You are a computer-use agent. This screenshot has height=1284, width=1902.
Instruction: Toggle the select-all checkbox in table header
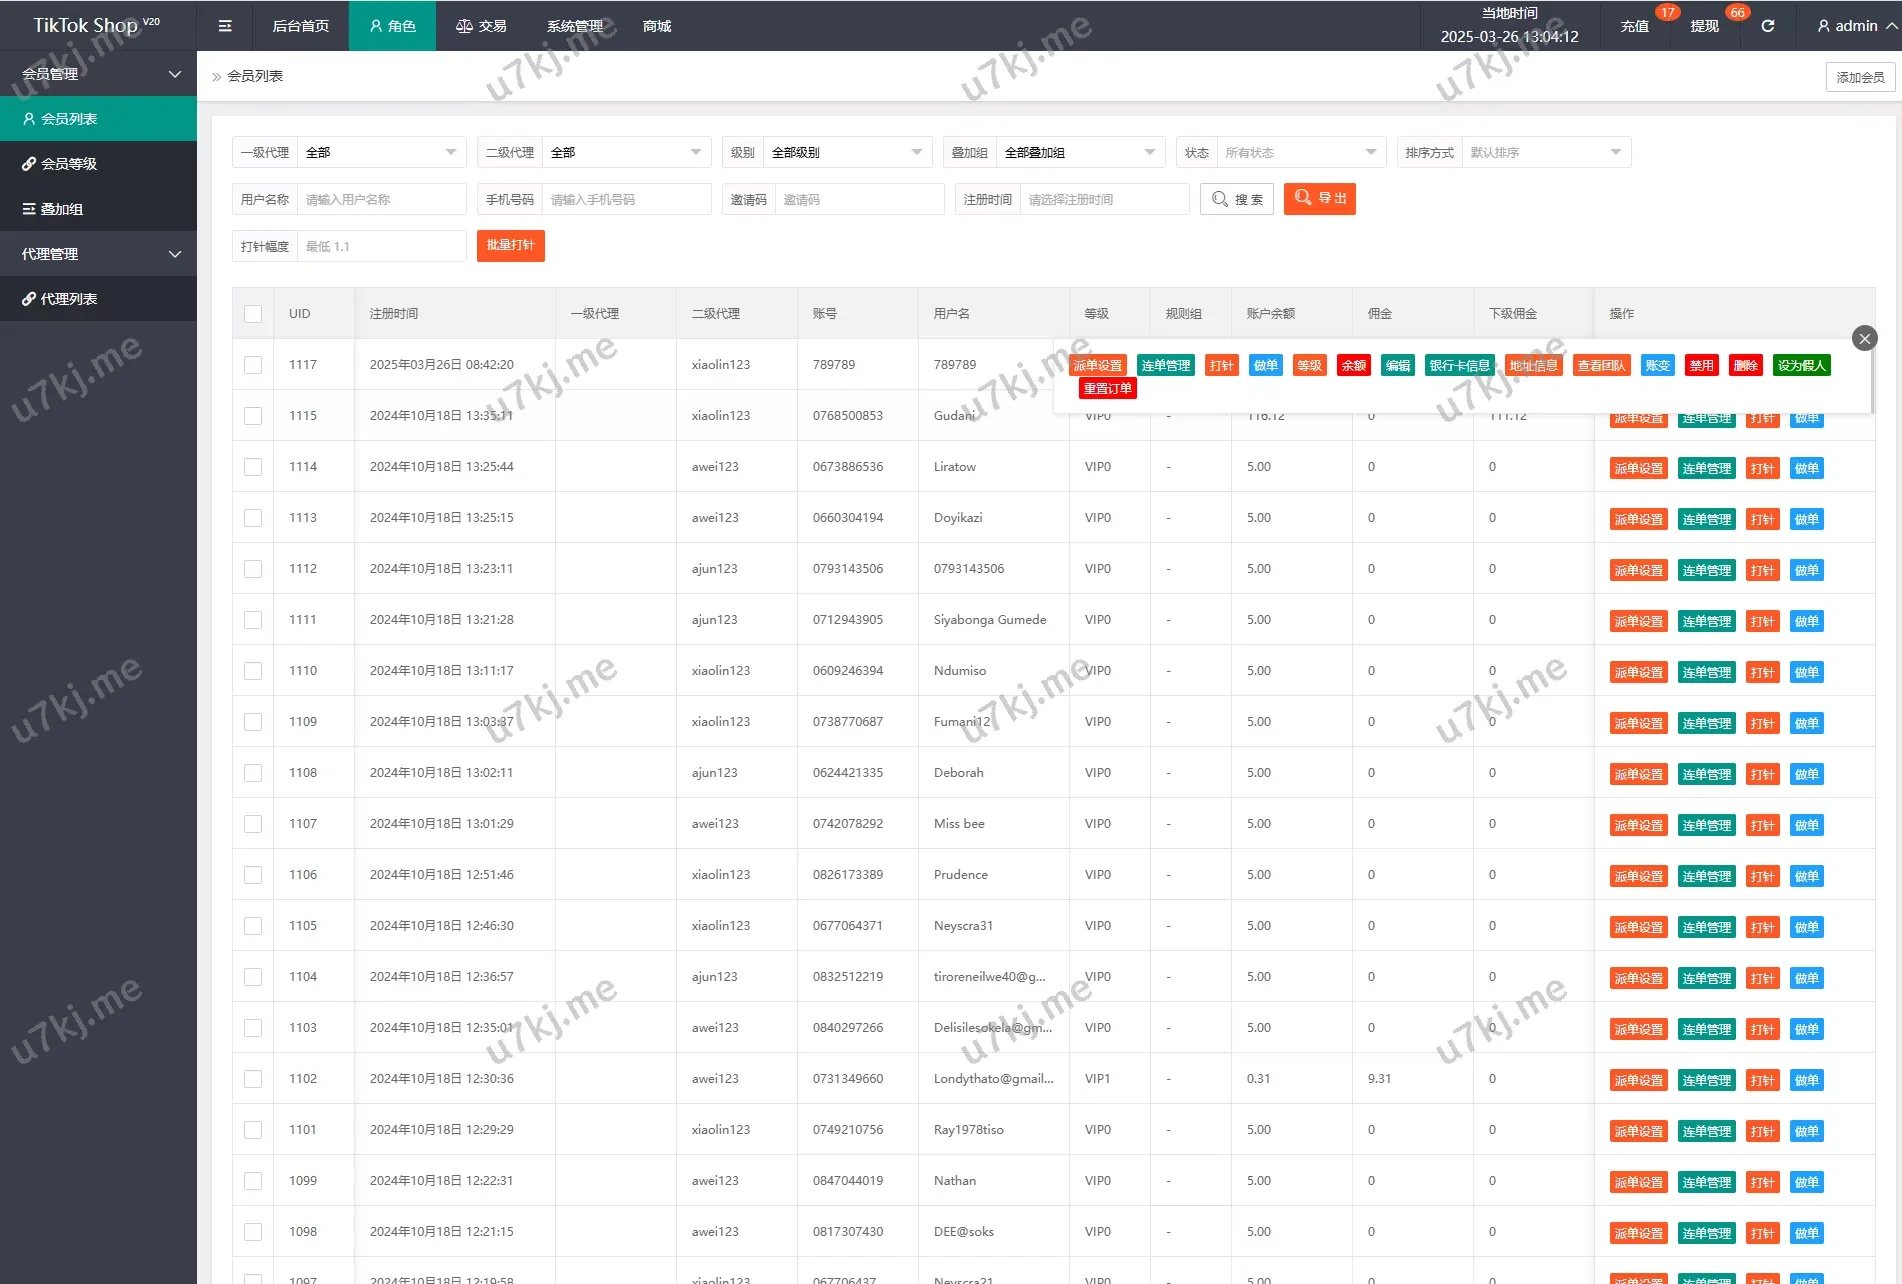point(253,314)
